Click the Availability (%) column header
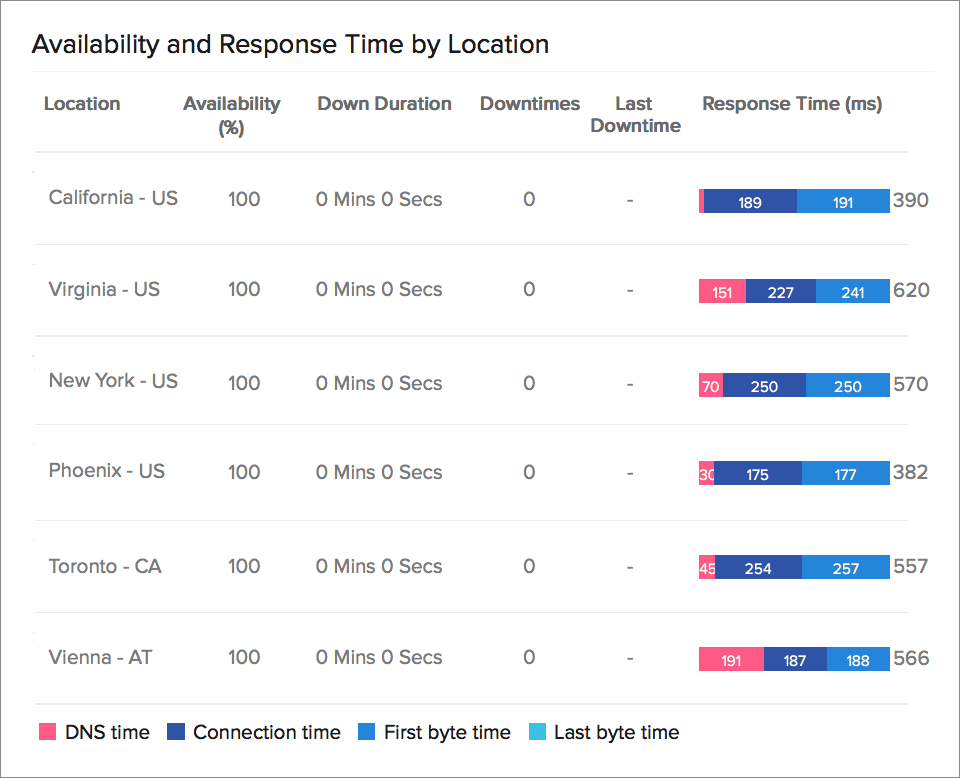The height and width of the screenshot is (778, 960). [232, 115]
